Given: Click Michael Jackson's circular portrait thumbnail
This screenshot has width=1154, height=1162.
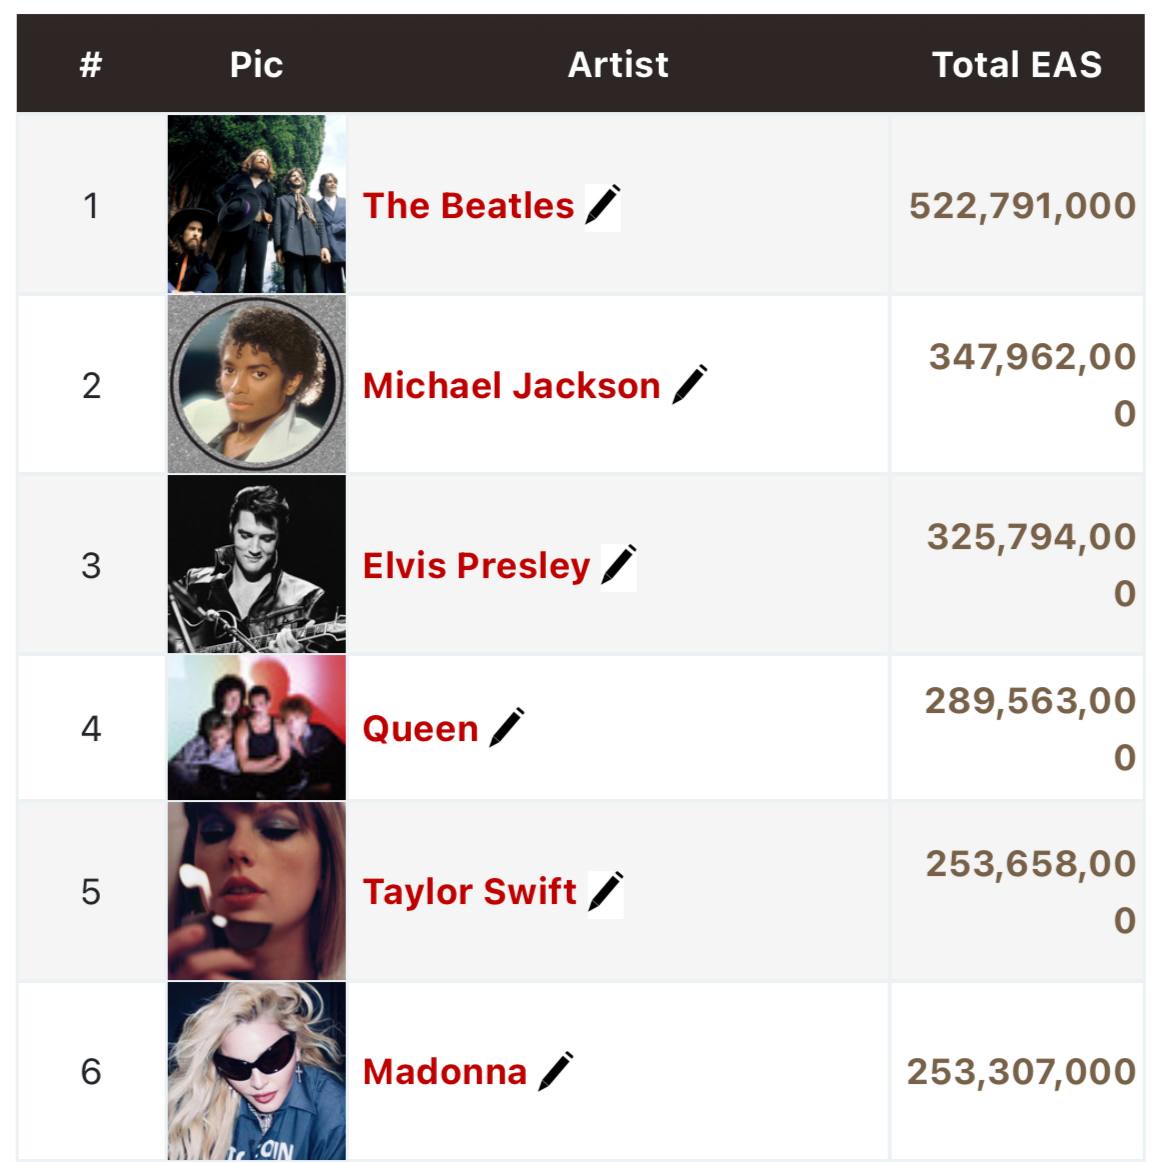Looking at the screenshot, I should [257, 384].
